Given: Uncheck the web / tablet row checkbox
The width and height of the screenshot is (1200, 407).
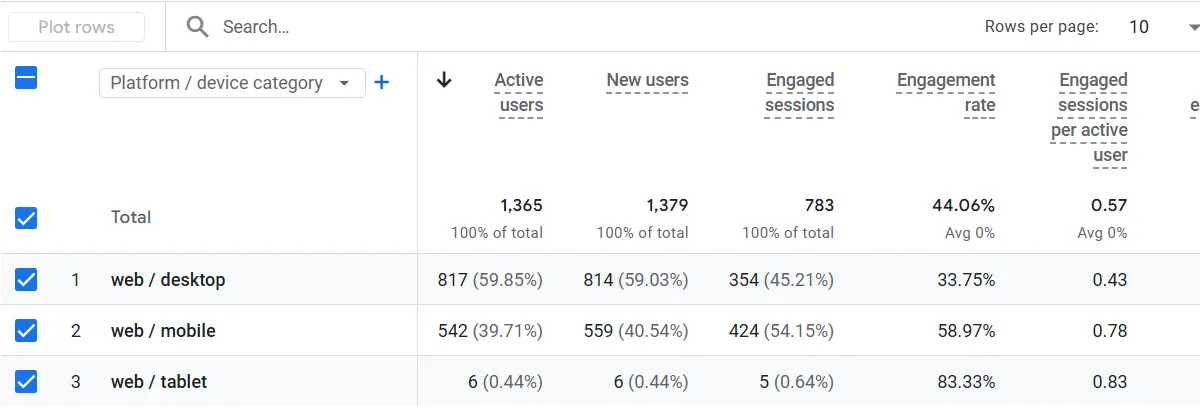Looking at the screenshot, I should [26, 381].
